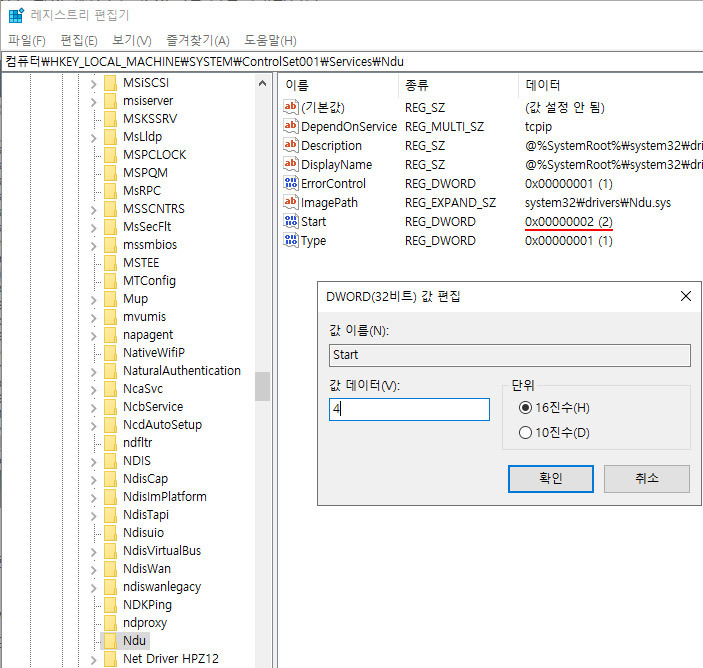The height and width of the screenshot is (668, 703).
Task: Select the ndiswanlegacy tree item
Action: (x=162, y=587)
